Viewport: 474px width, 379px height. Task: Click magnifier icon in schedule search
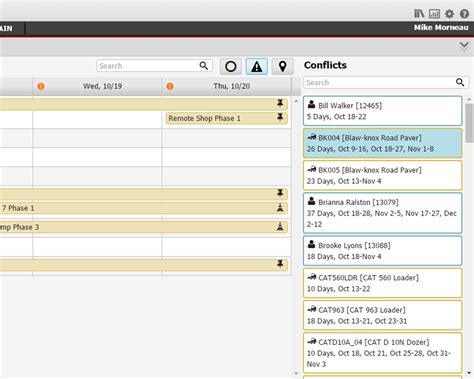(204, 66)
